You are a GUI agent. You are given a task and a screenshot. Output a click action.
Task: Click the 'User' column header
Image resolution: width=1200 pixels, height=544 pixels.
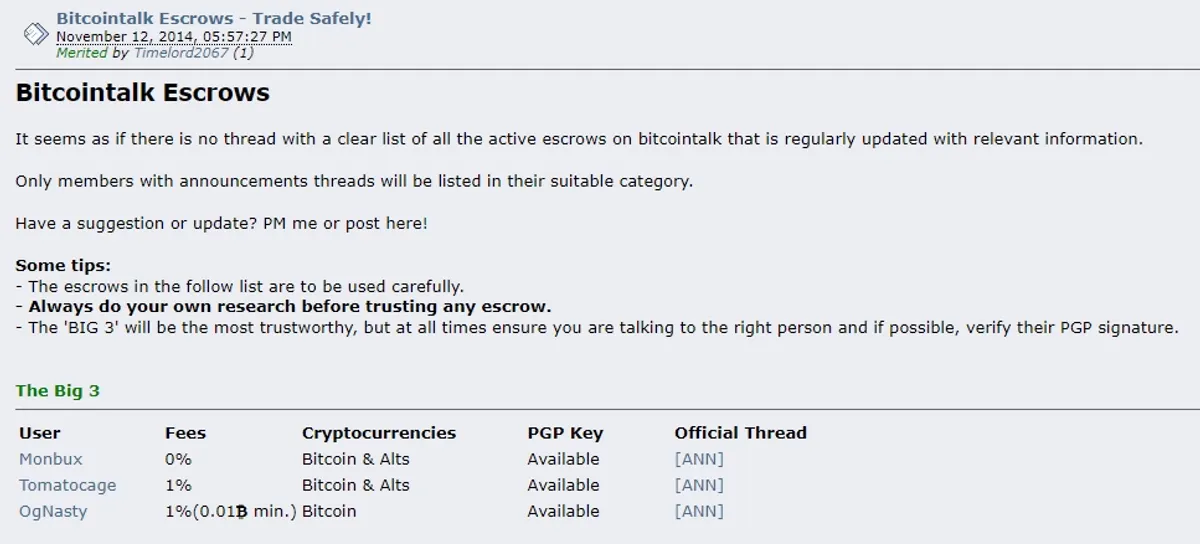(40, 433)
